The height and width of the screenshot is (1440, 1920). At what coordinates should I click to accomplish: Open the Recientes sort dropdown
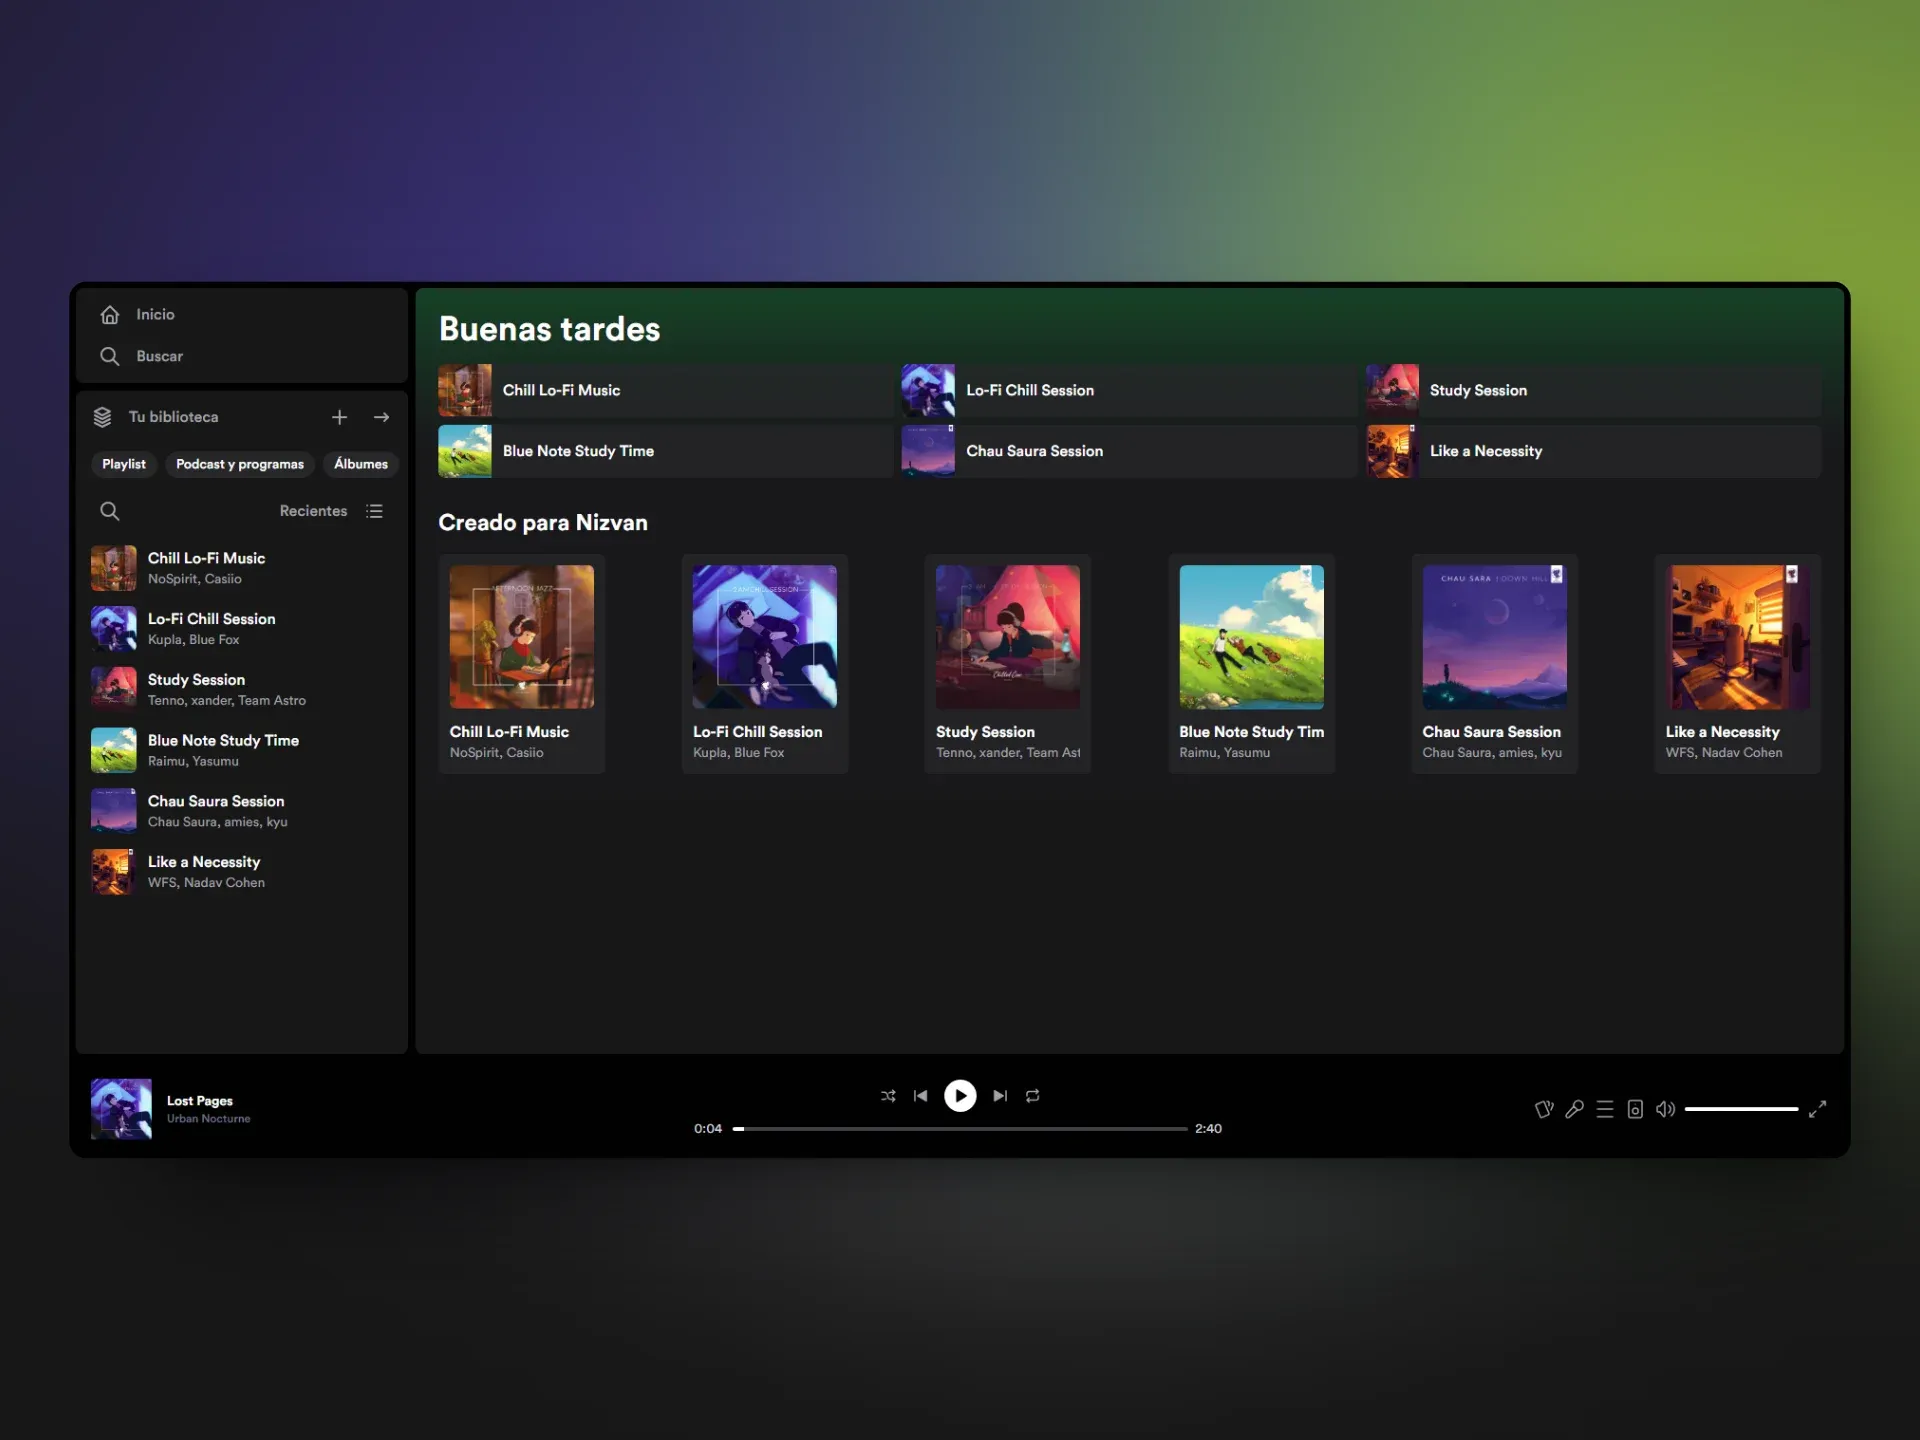[x=331, y=511]
